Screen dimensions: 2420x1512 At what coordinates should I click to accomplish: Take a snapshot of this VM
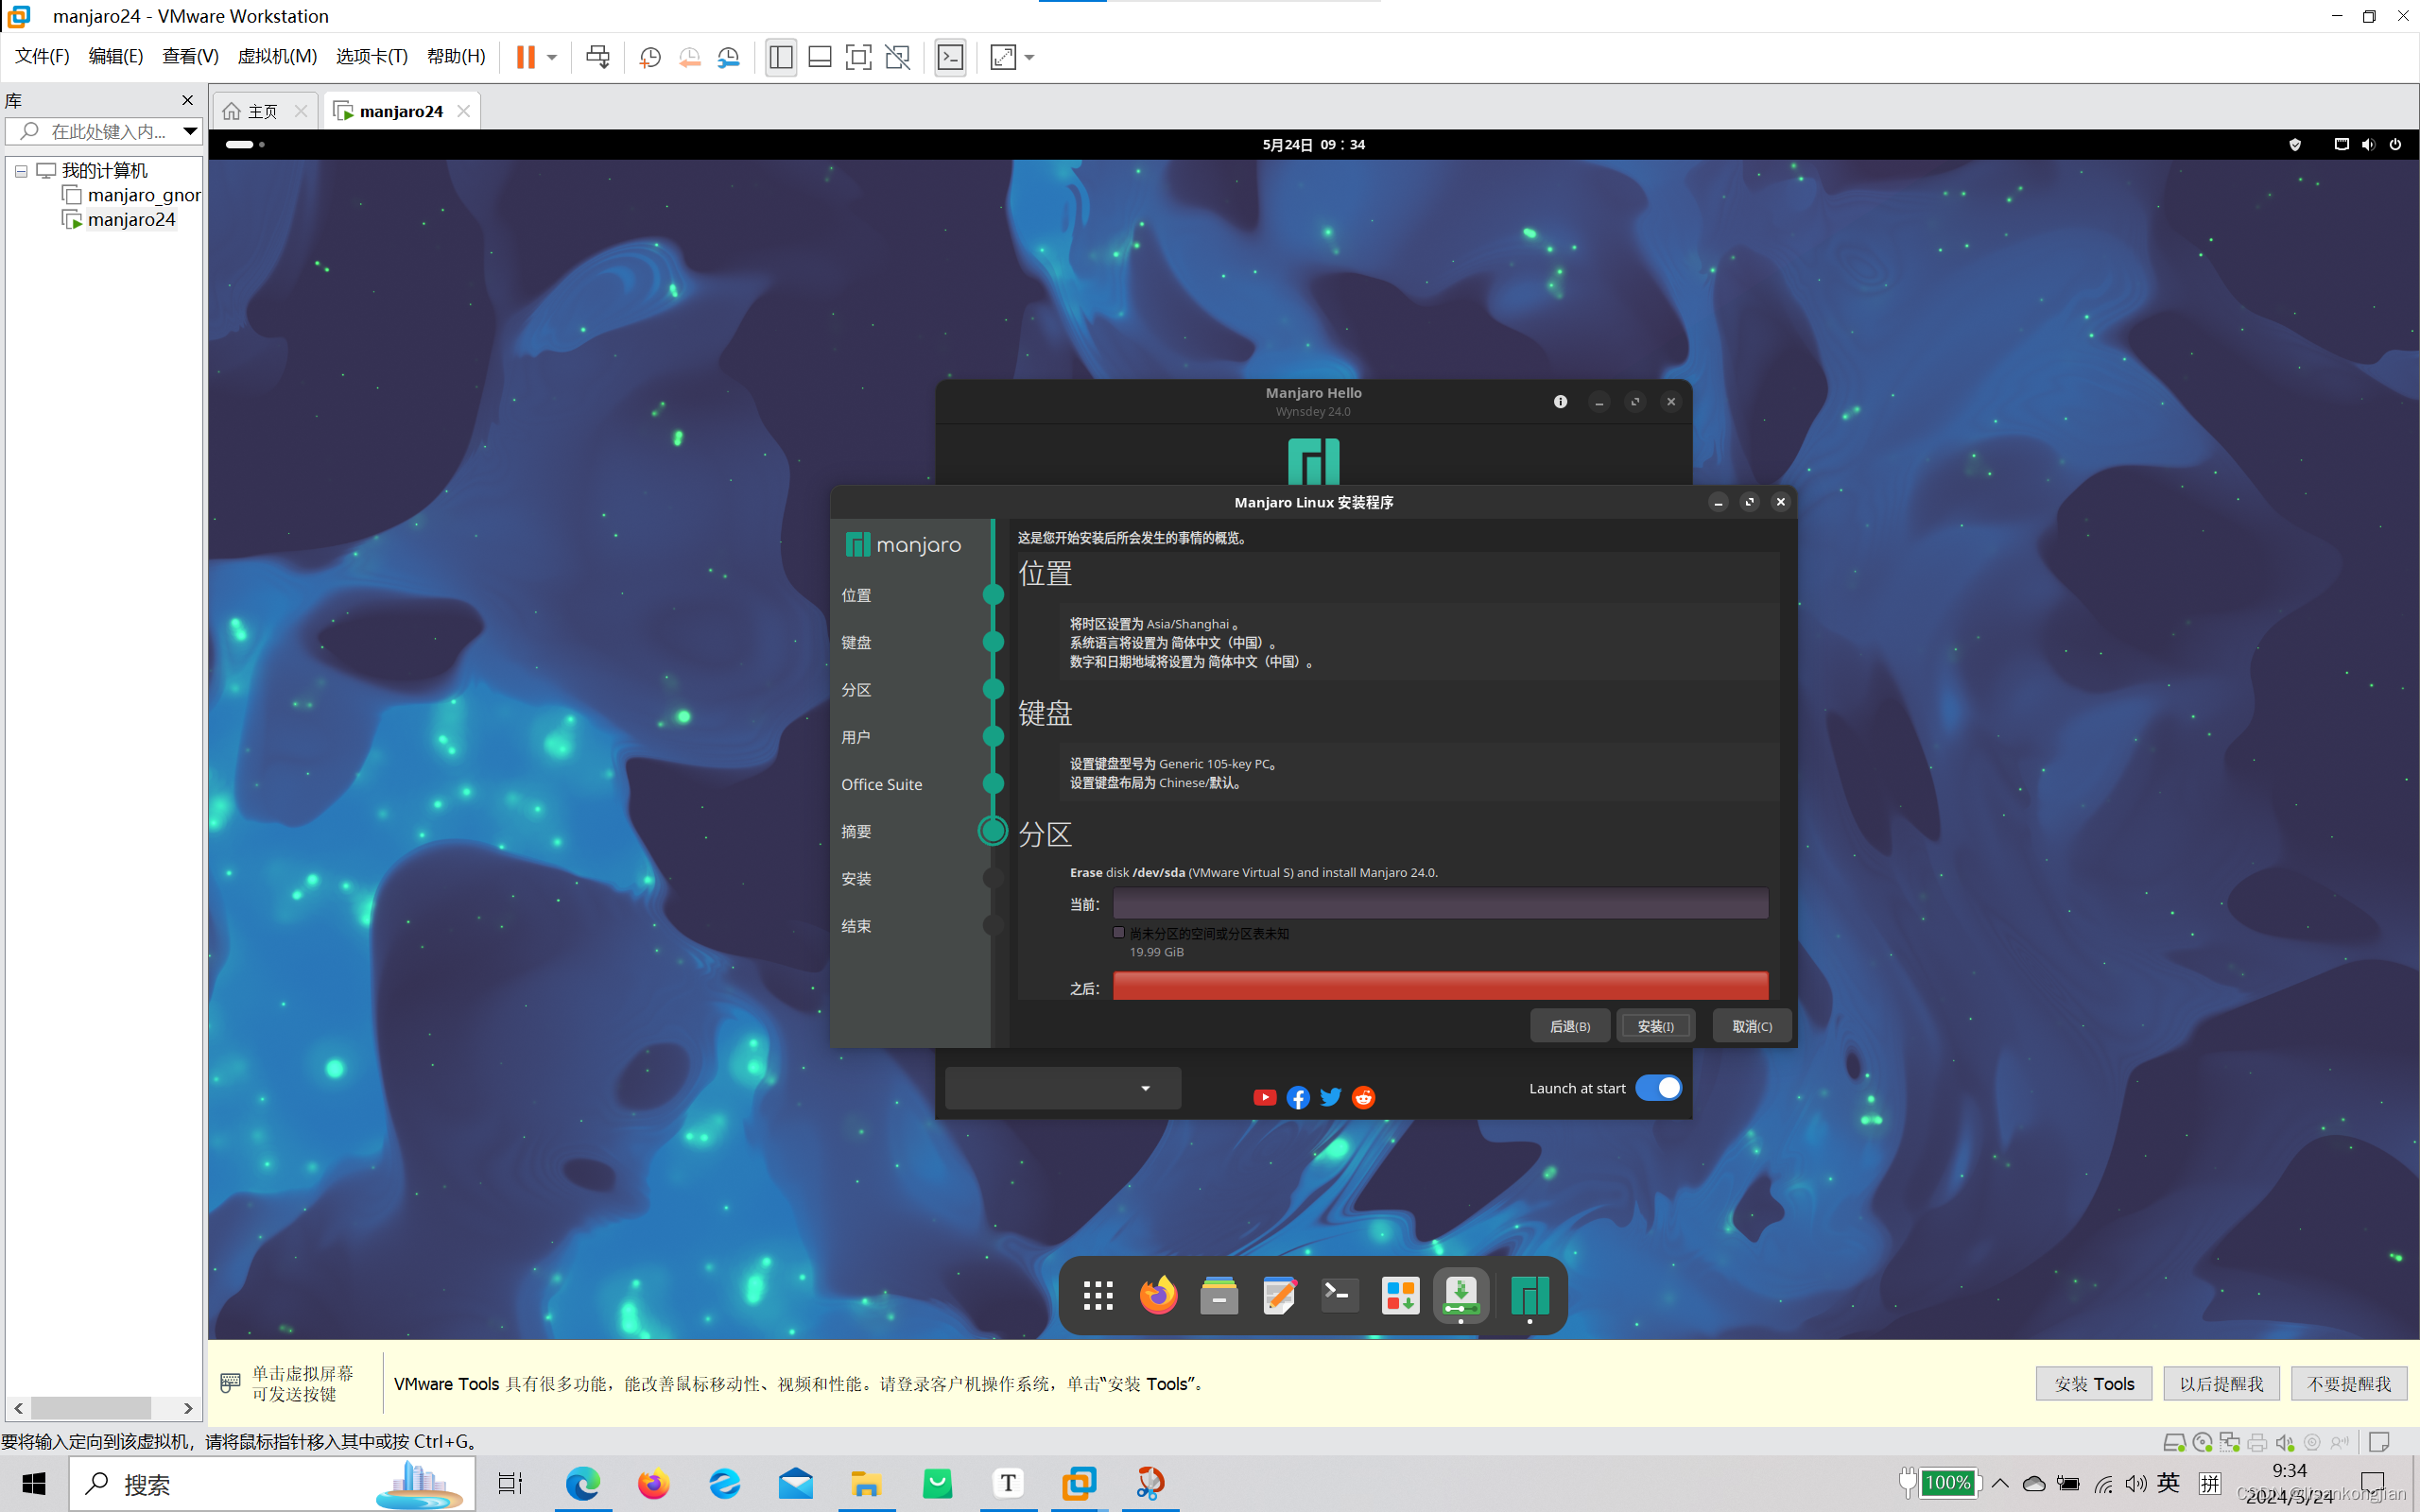coord(650,57)
